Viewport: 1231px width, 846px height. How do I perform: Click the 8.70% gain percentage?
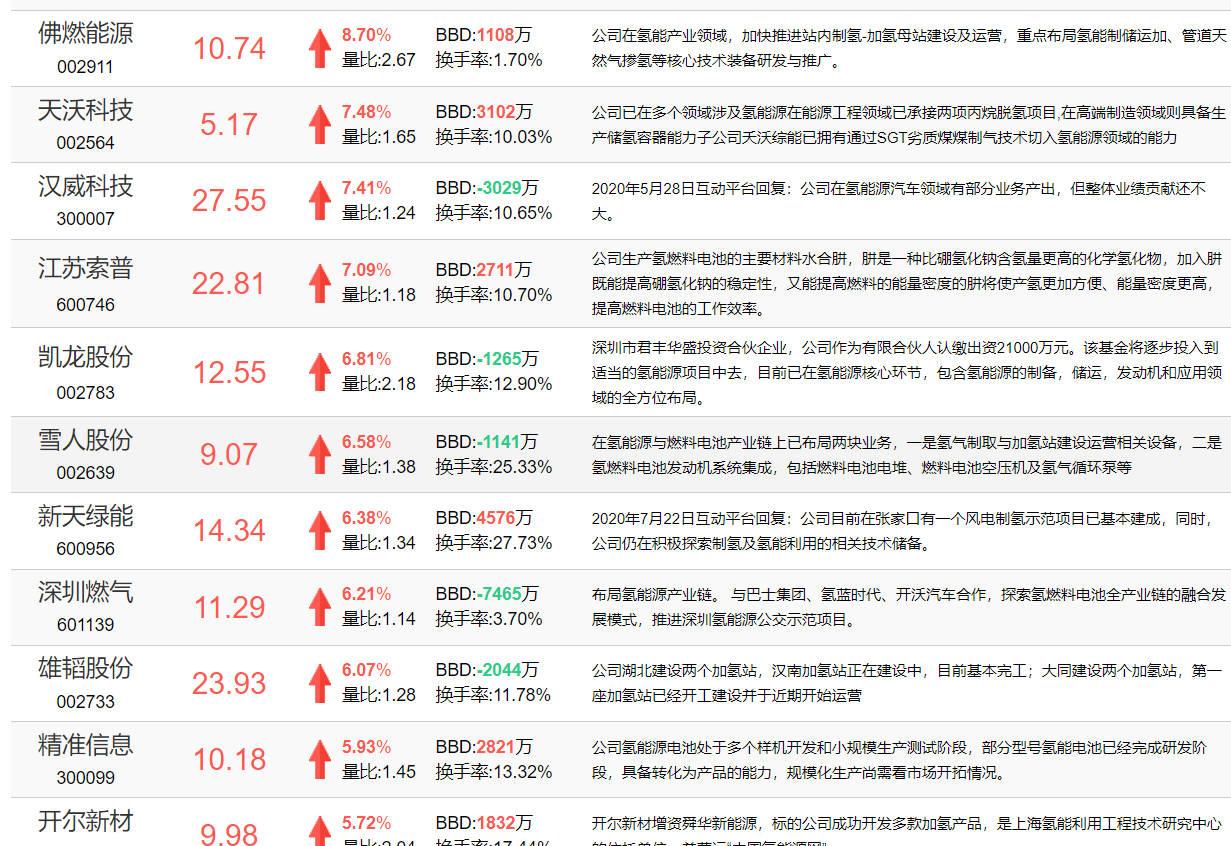(367, 35)
